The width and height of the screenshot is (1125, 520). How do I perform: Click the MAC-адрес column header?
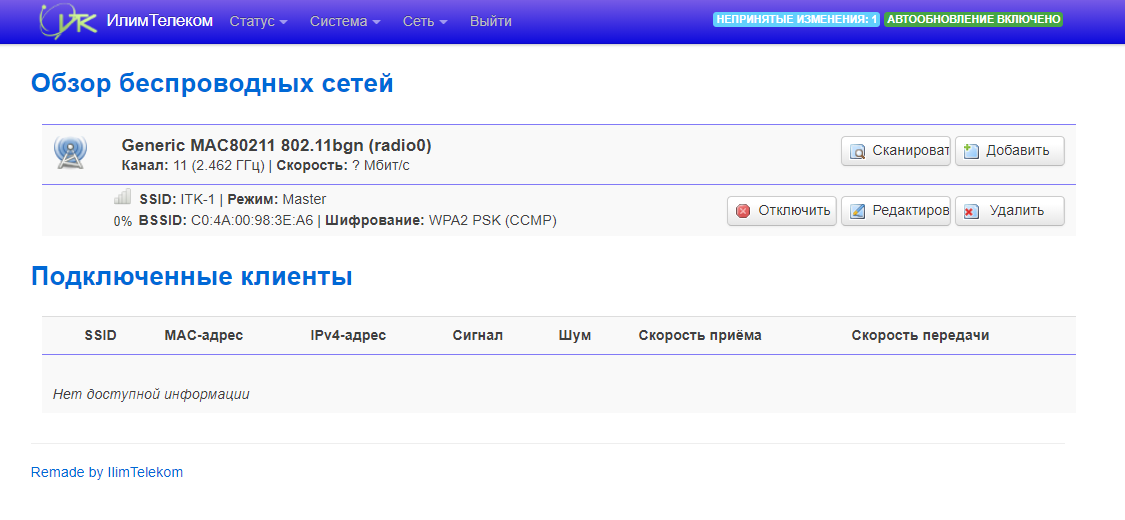203,335
